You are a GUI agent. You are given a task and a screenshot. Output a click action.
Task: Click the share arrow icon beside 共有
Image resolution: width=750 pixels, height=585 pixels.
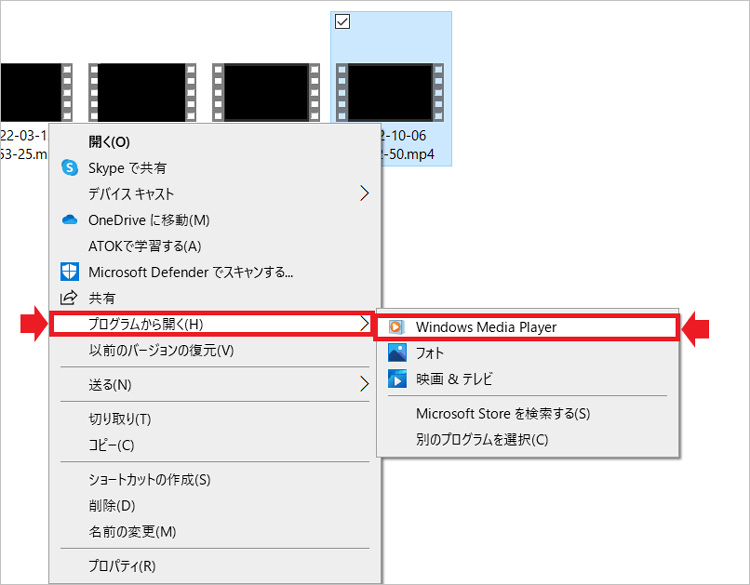point(69,298)
